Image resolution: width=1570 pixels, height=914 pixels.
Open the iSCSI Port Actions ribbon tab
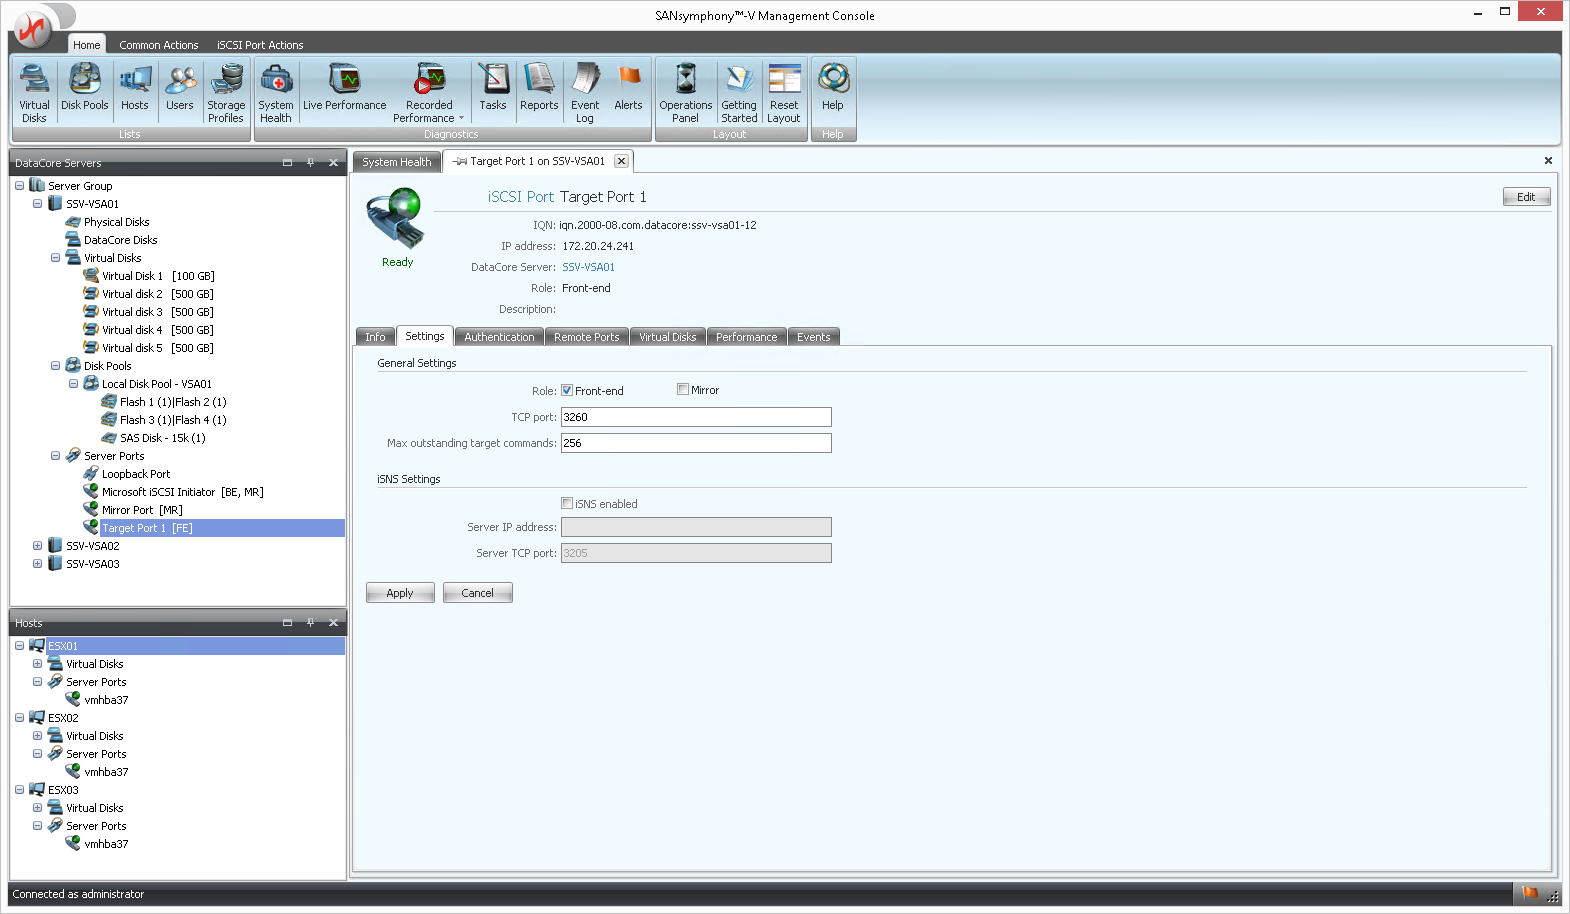(260, 45)
